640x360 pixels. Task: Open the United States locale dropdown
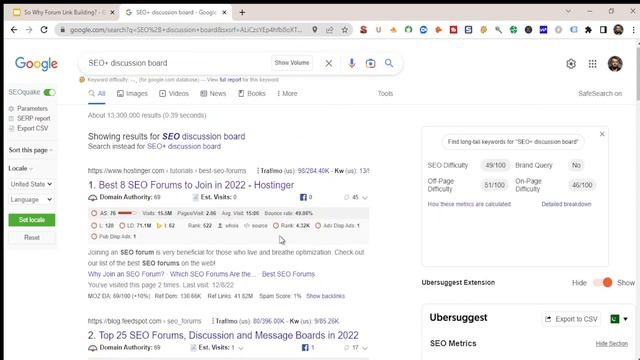(31, 184)
